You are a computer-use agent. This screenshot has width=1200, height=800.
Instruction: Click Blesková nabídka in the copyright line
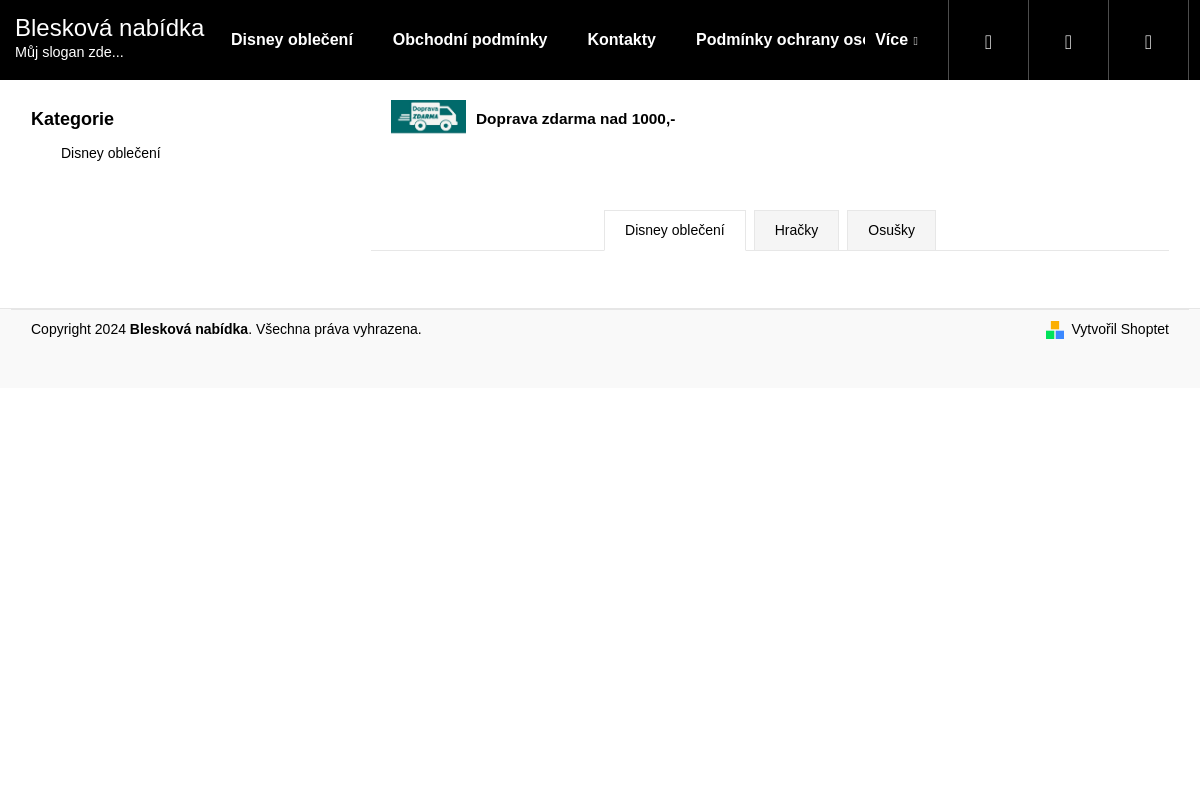pyautogui.click(x=188, y=329)
